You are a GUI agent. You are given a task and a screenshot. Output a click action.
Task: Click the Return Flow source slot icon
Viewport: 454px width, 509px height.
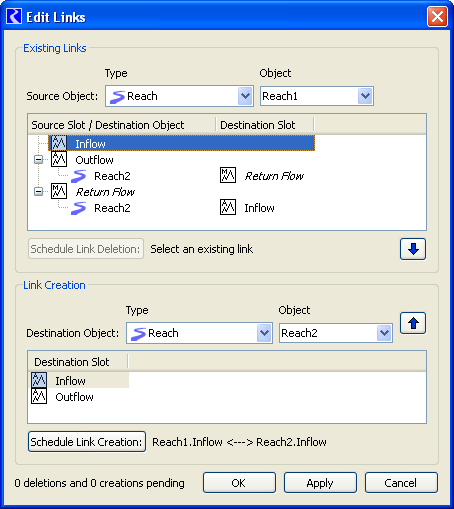59,191
